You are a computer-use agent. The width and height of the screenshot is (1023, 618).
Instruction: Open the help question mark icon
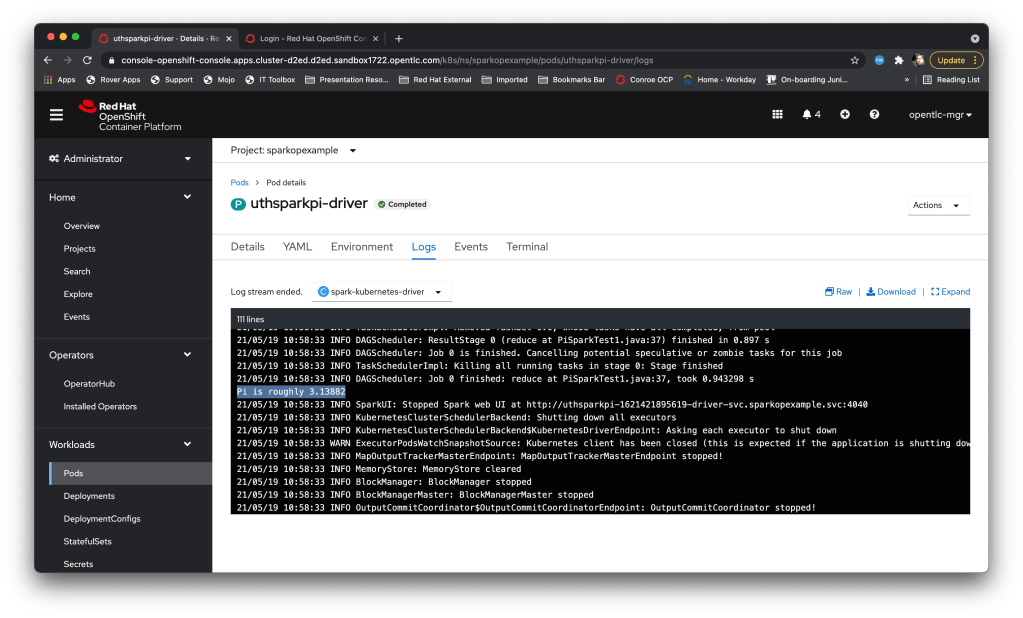click(874, 114)
